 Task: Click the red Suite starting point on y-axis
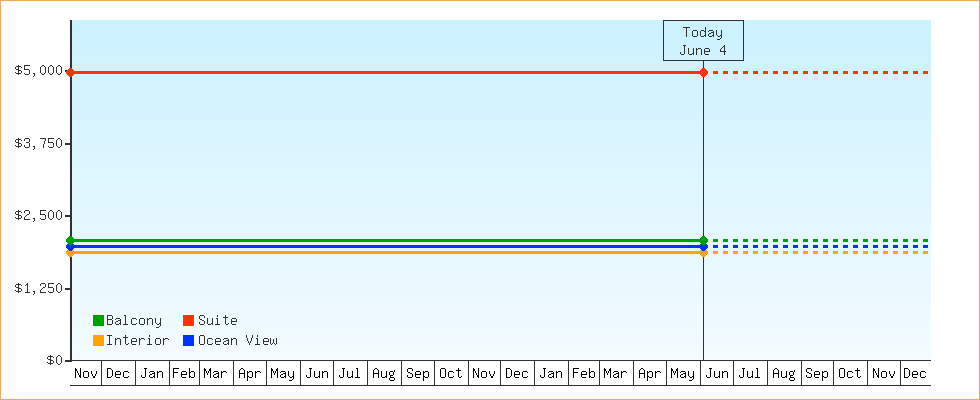(x=71, y=72)
